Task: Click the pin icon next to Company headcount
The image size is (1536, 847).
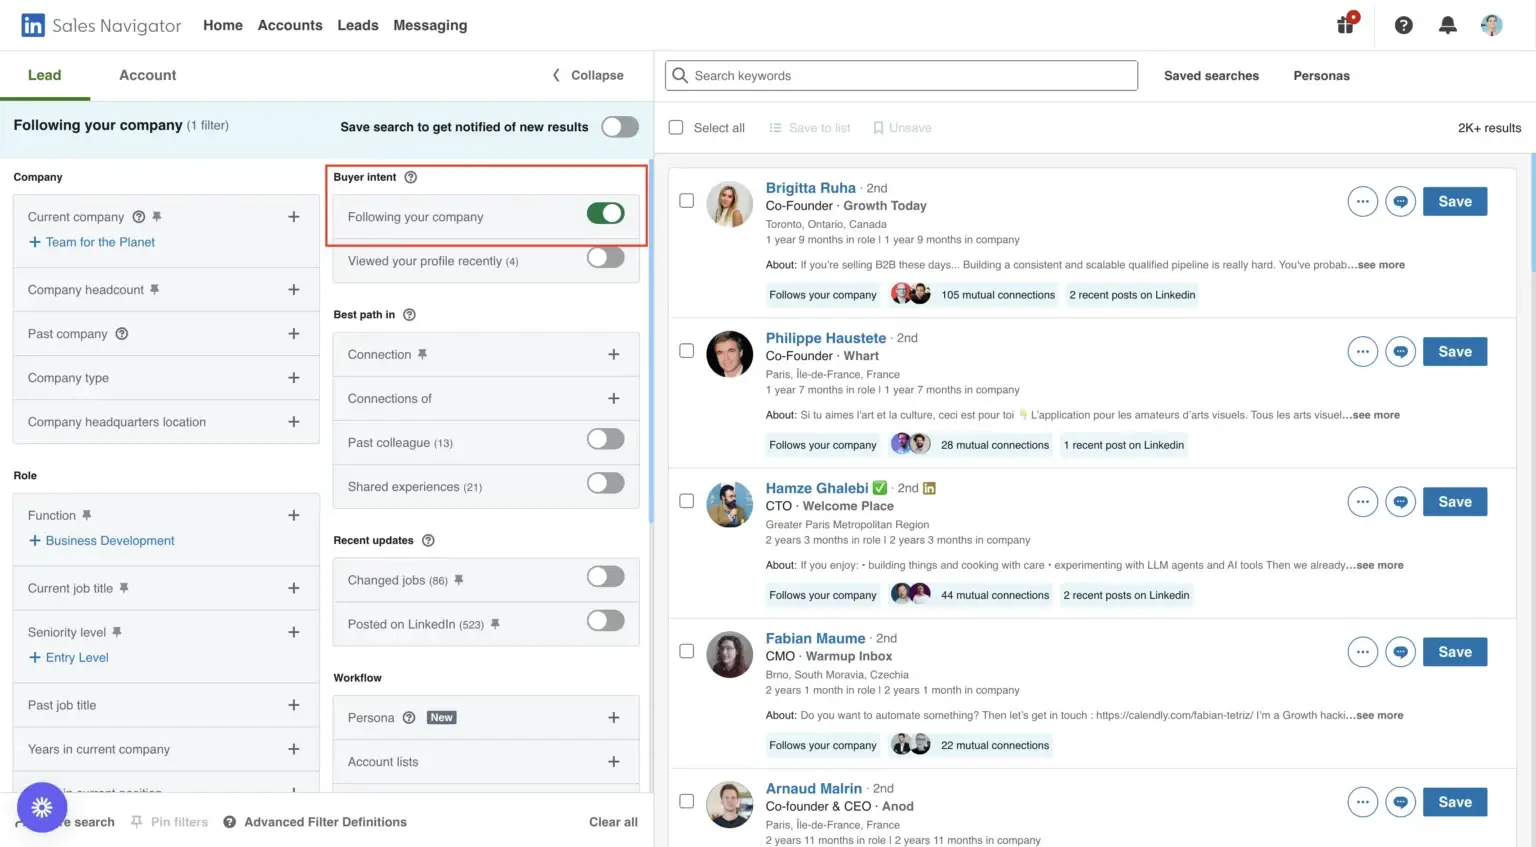Action: 155,289
